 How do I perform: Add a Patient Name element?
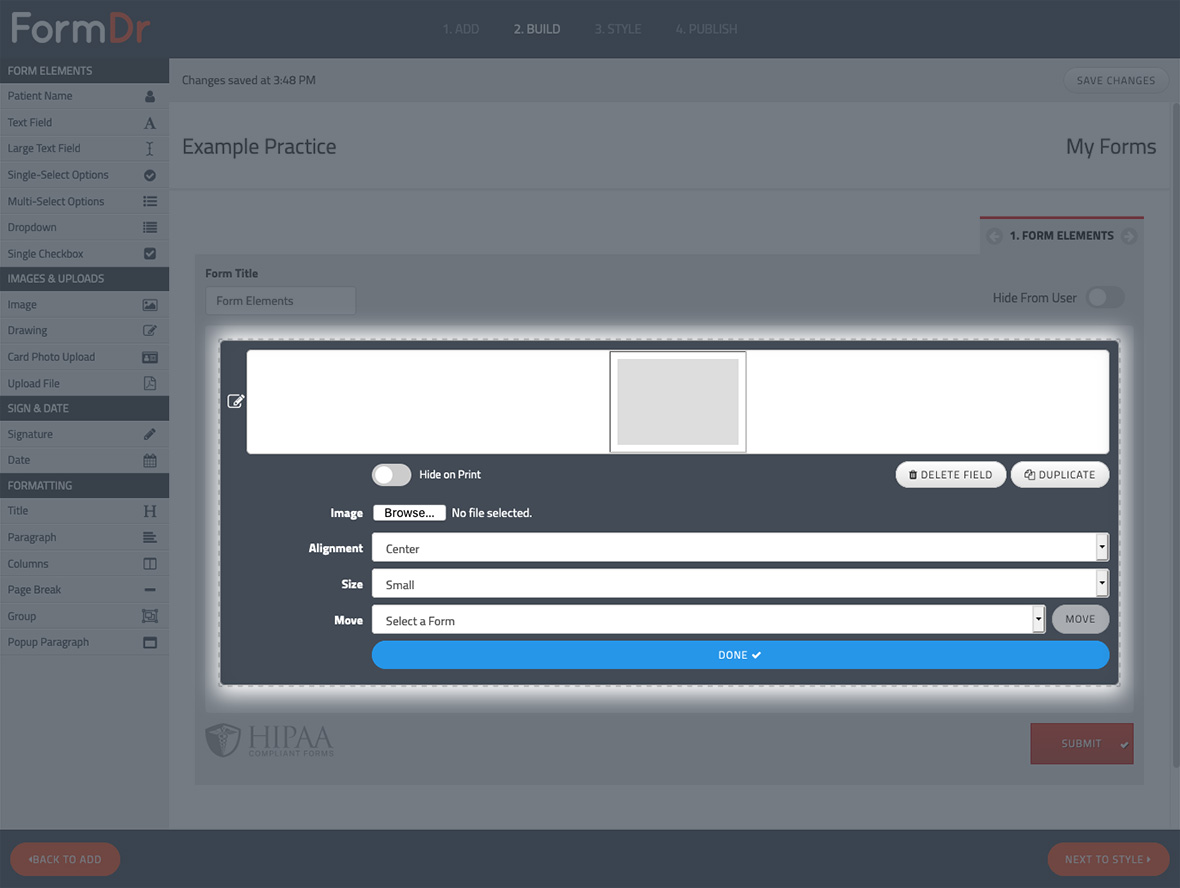pos(84,96)
